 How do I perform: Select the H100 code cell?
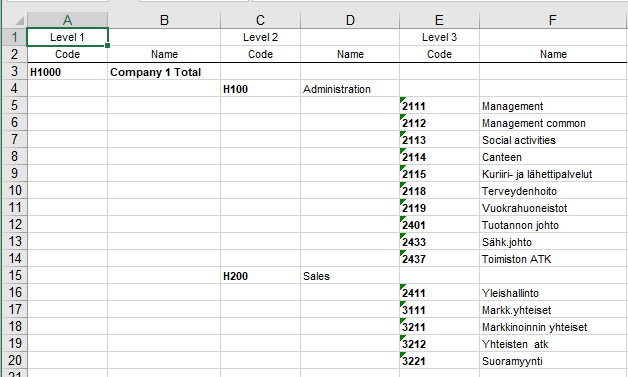[x=260, y=89]
